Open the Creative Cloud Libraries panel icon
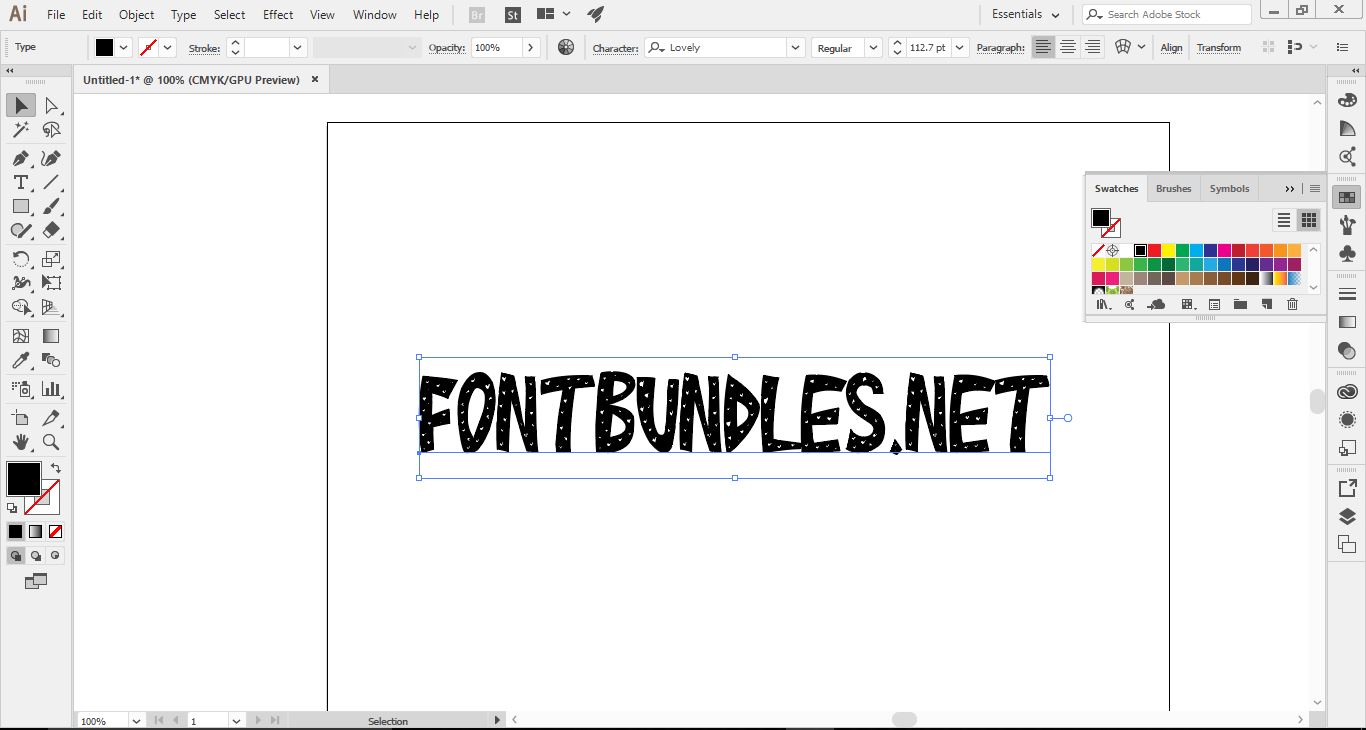This screenshot has height=730, width=1366. click(1347, 391)
